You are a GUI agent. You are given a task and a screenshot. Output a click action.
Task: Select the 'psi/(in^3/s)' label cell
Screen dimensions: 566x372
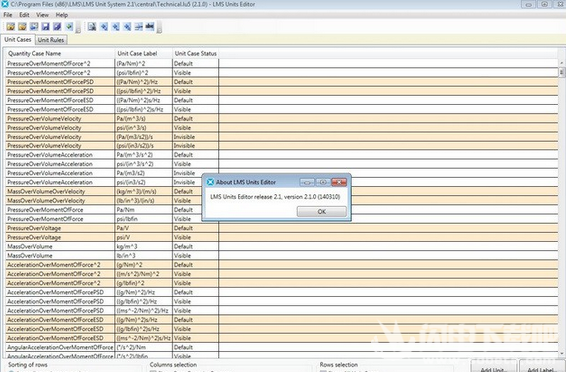[144, 128]
